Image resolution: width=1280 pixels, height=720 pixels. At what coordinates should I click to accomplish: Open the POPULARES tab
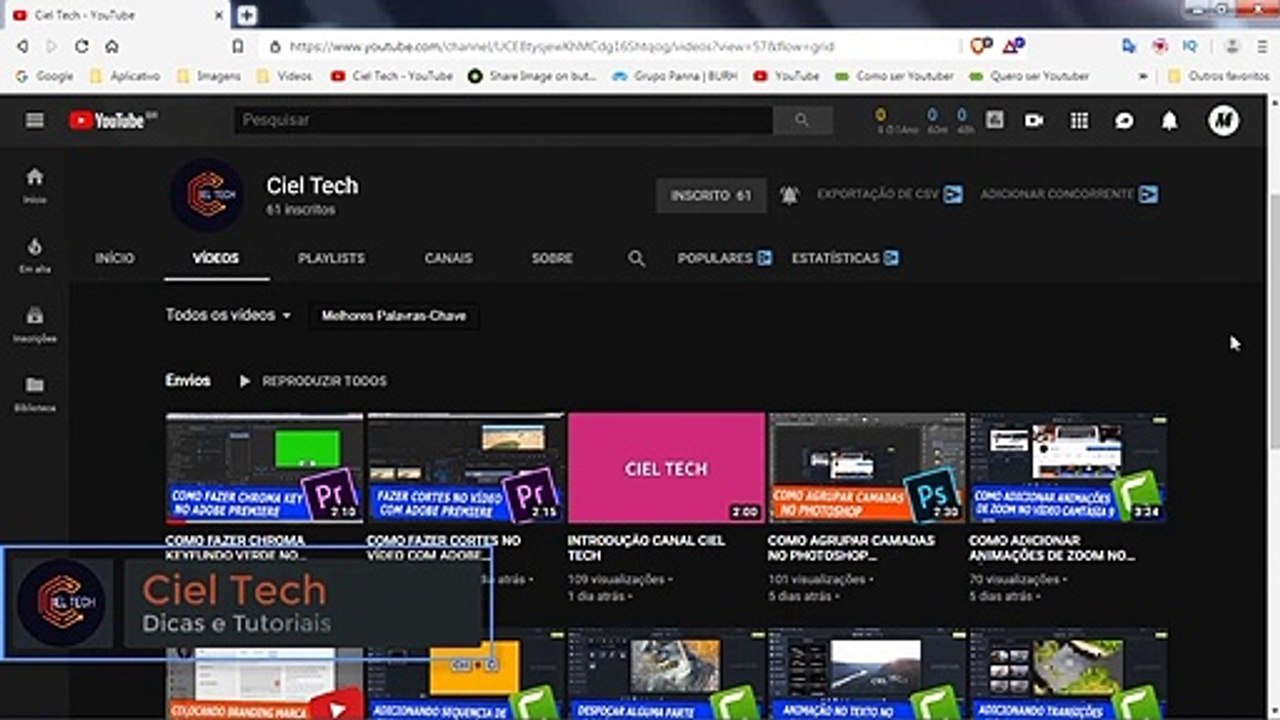[x=725, y=258]
